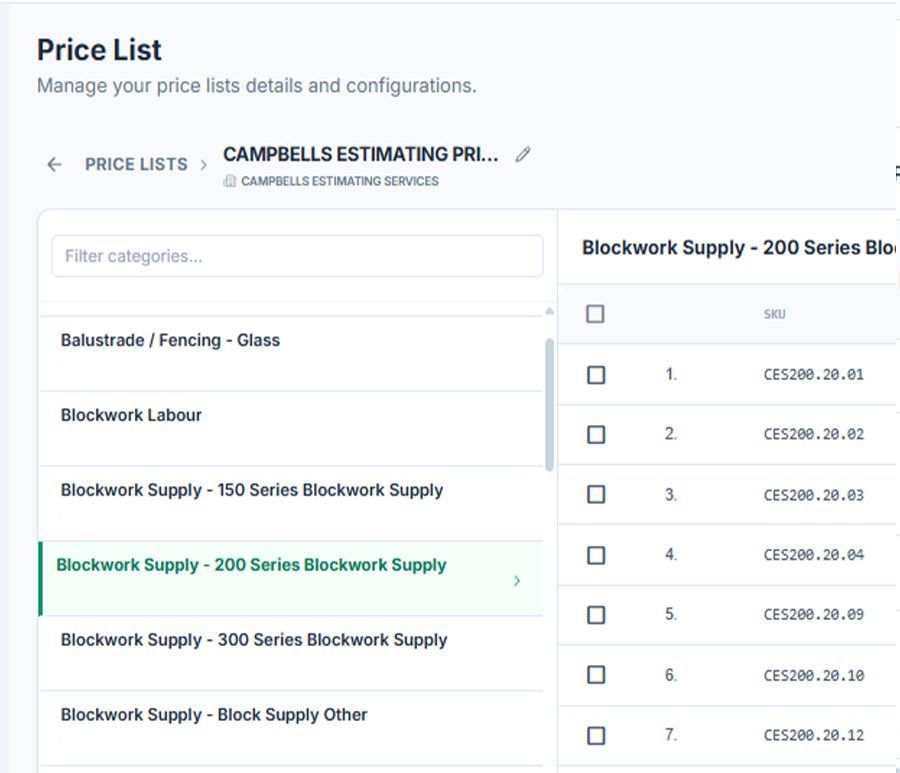The height and width of the screenshot is (773, 900).
Task: Click SKU cell CES200.20.01
Action: (x=813, y=375)
